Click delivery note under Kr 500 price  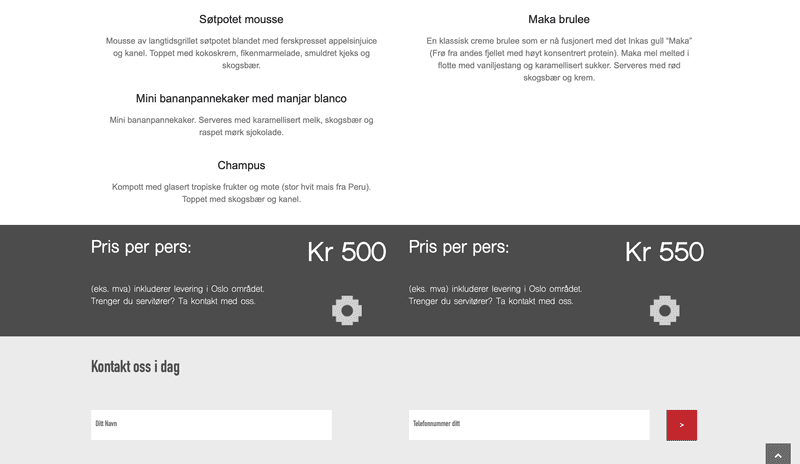(178, 295)
